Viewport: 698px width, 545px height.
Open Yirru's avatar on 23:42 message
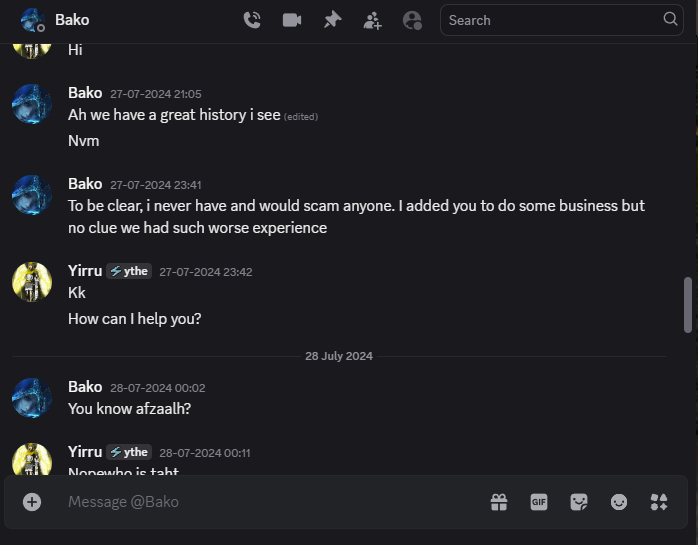[32, 282]
